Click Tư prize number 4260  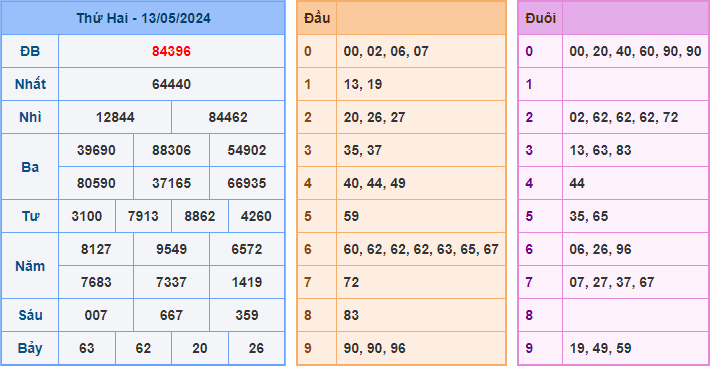[256, 216]
